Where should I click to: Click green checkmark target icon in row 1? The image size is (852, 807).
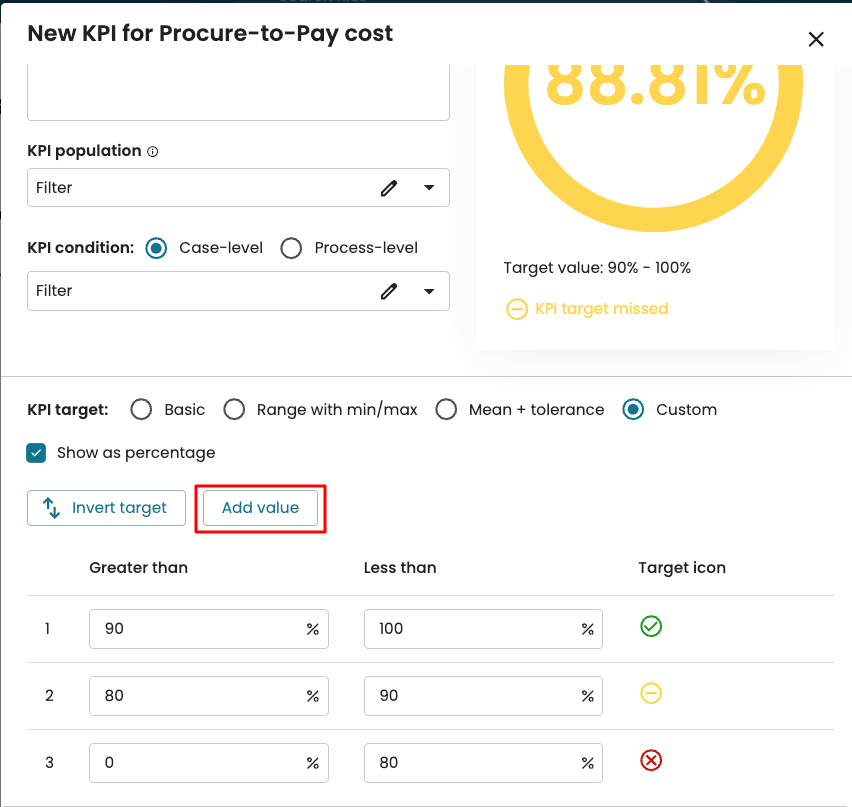(x=651, y=627)
